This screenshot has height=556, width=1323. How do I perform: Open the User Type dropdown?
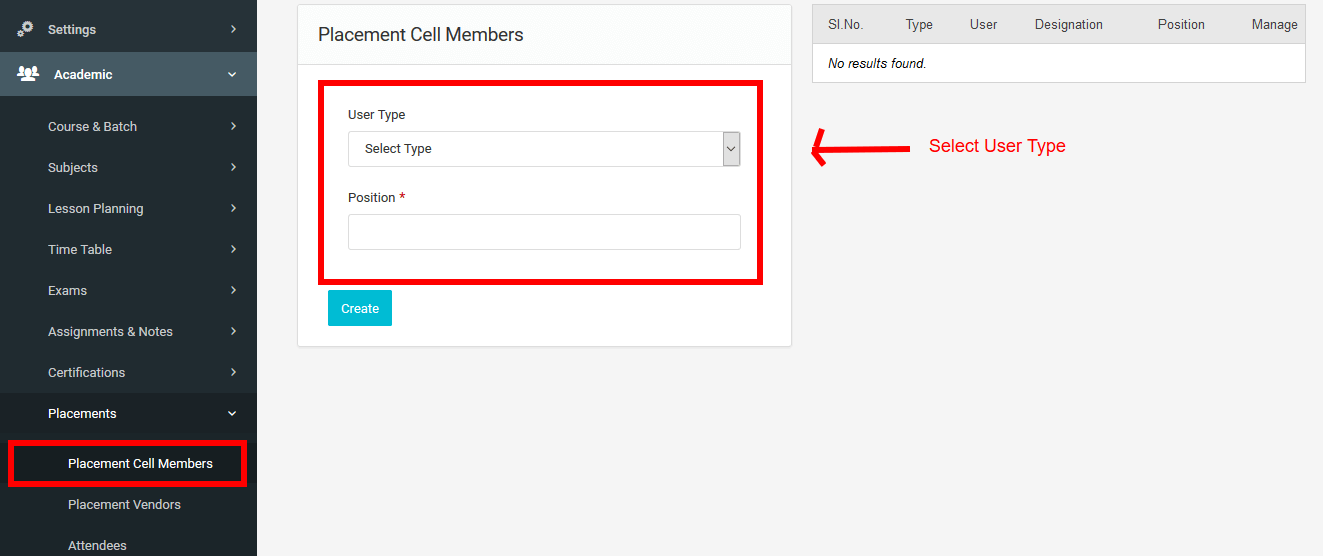pyautogui.click(x=544, y=148)
